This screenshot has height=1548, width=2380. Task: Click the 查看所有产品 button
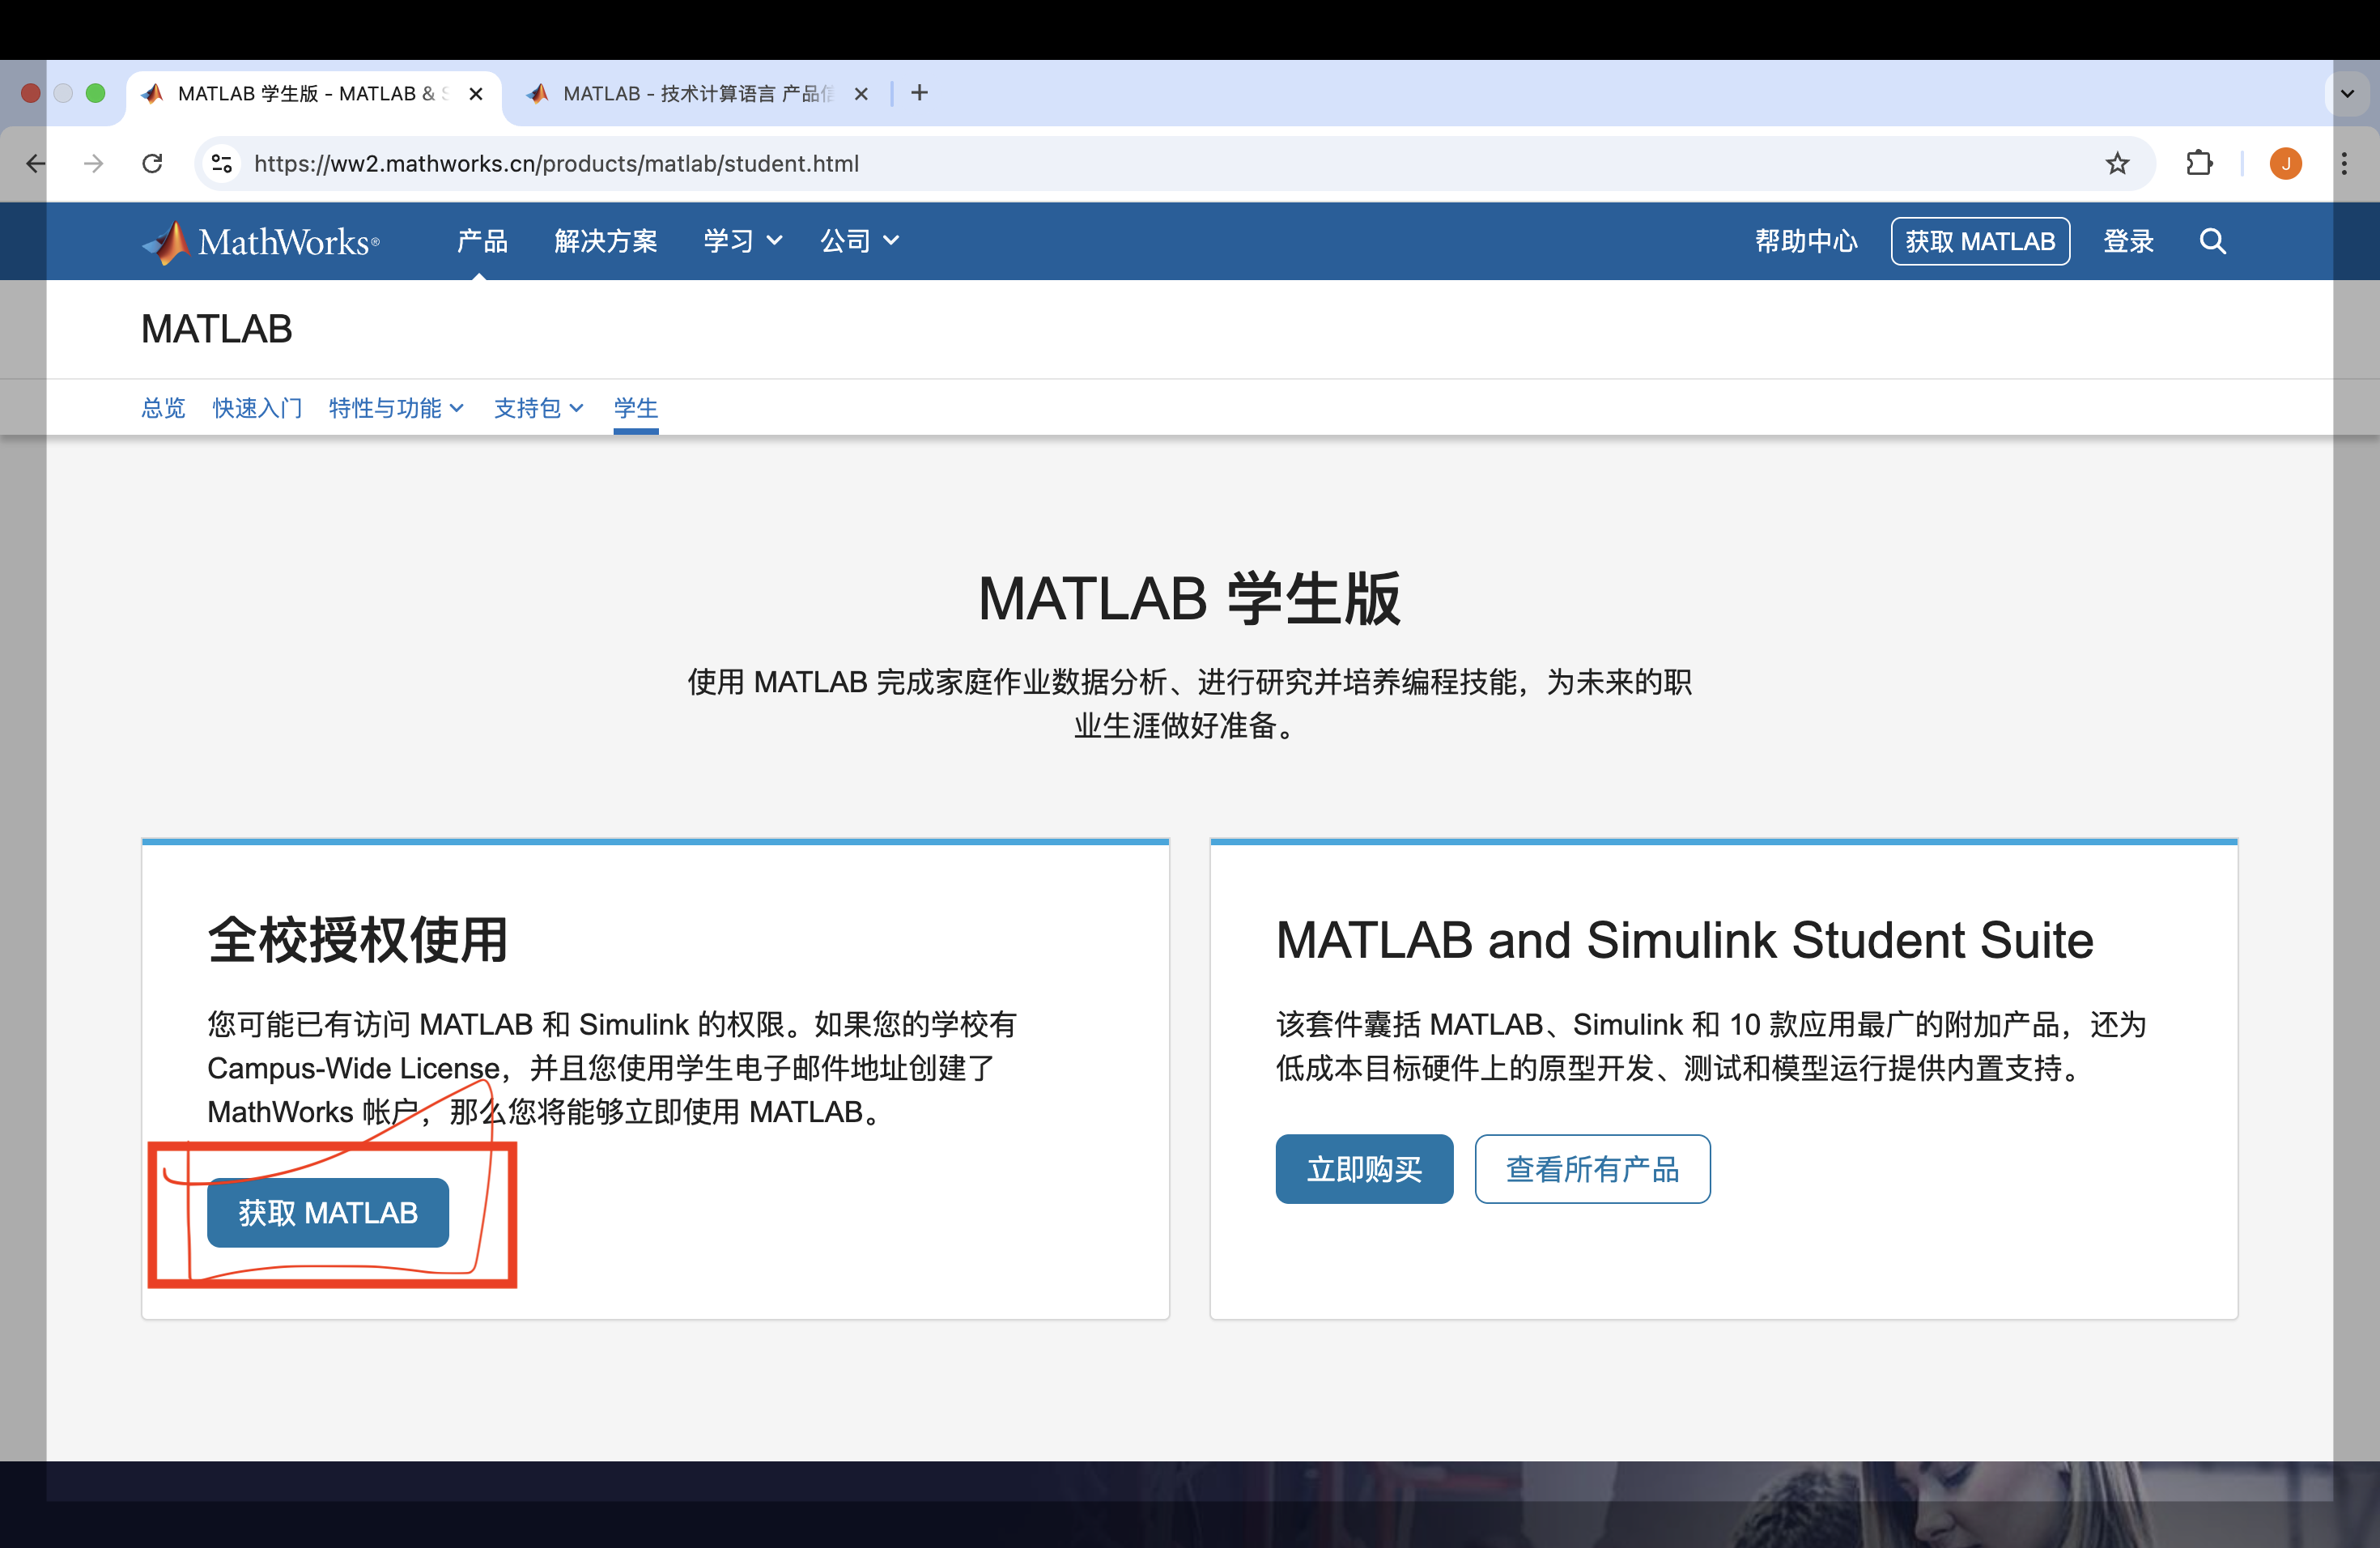click(x=1591, y=1169)
